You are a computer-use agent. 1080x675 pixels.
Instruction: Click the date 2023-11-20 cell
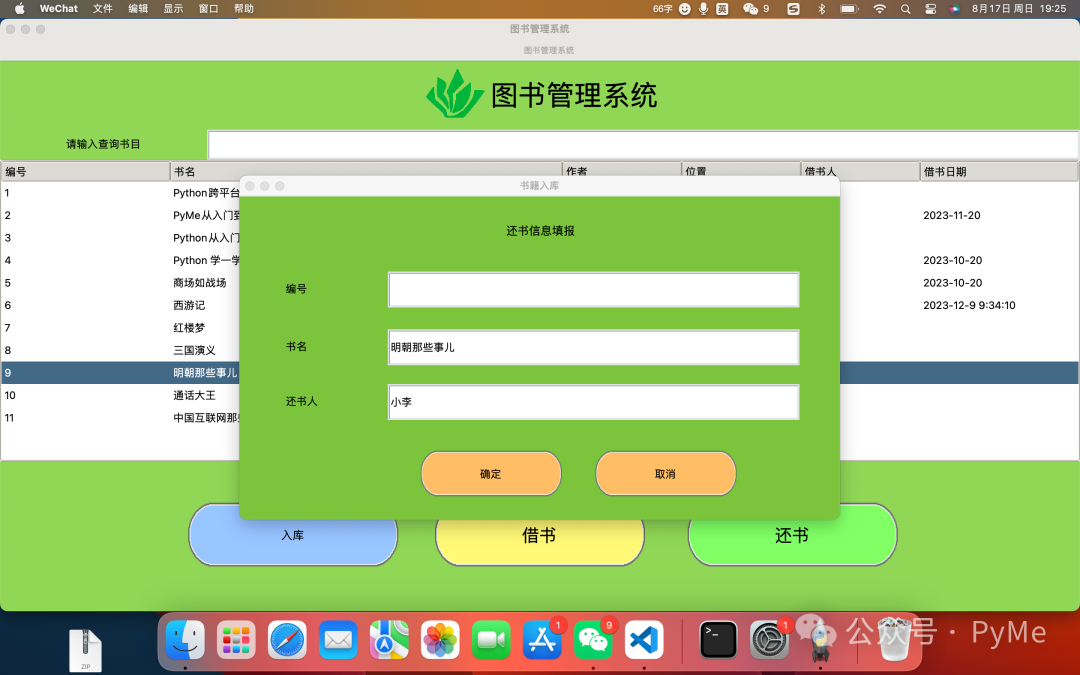[x=952, y=216]
